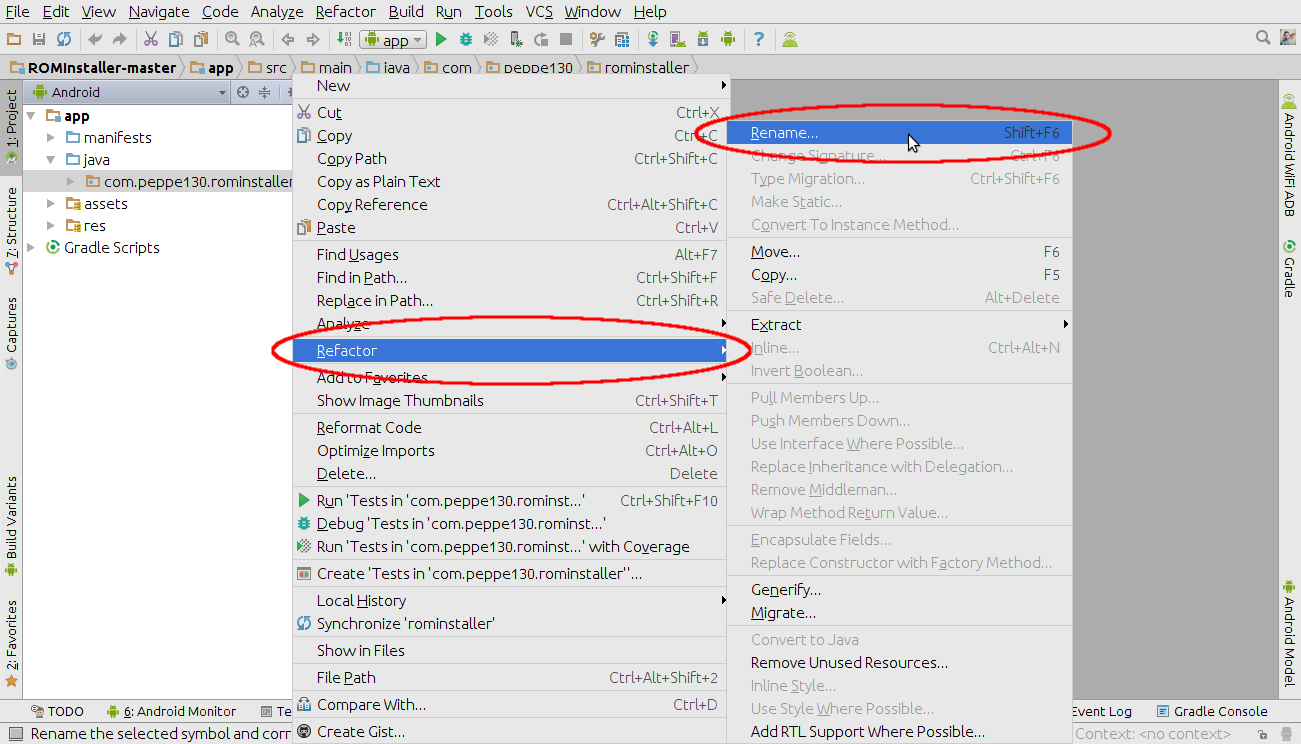Collapse the app module tree node
The width and height of the screenshot is (1301, 744).
point(32,116)
